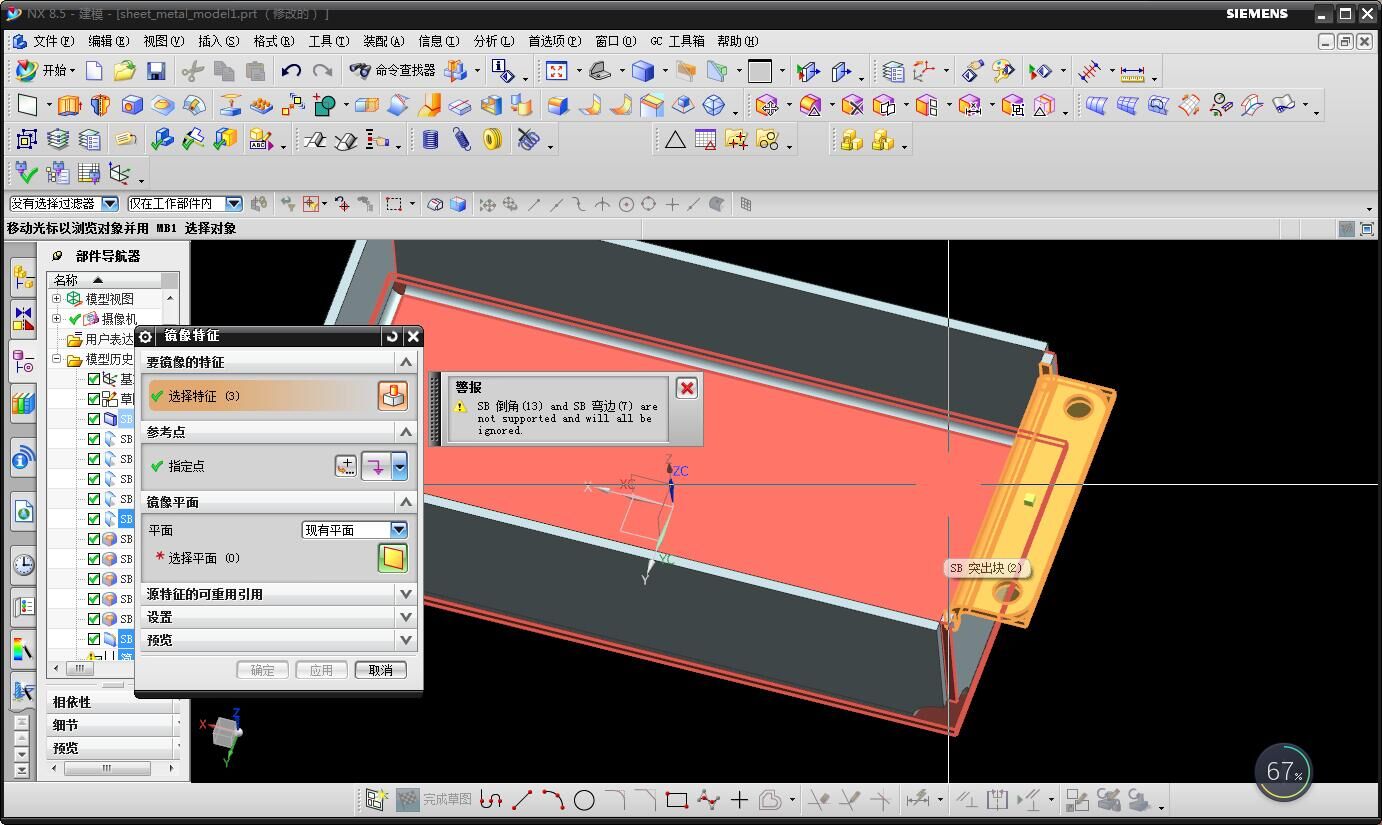The height and width of the screenshot is (825, 1382).
Task: Open the Constraint Navigator sidebar tab
Action: (23, 319)
